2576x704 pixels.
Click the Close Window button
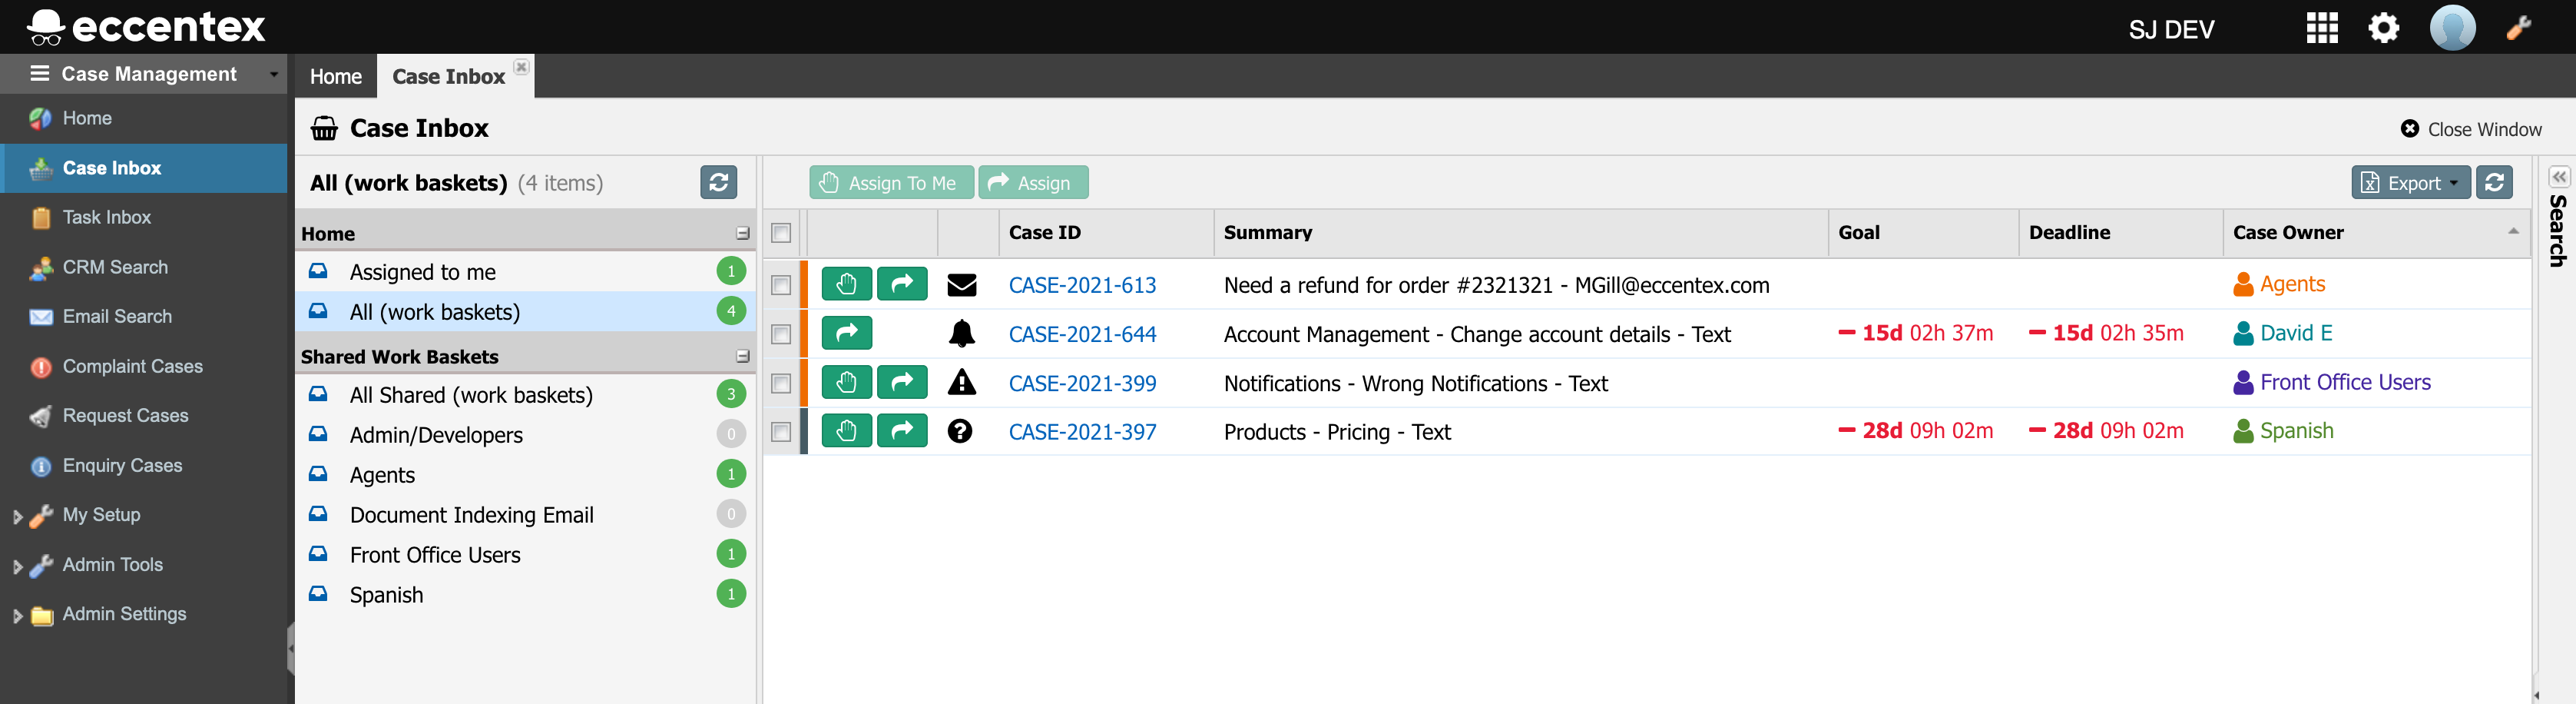pyautogui.click(x=2471, y=129)
